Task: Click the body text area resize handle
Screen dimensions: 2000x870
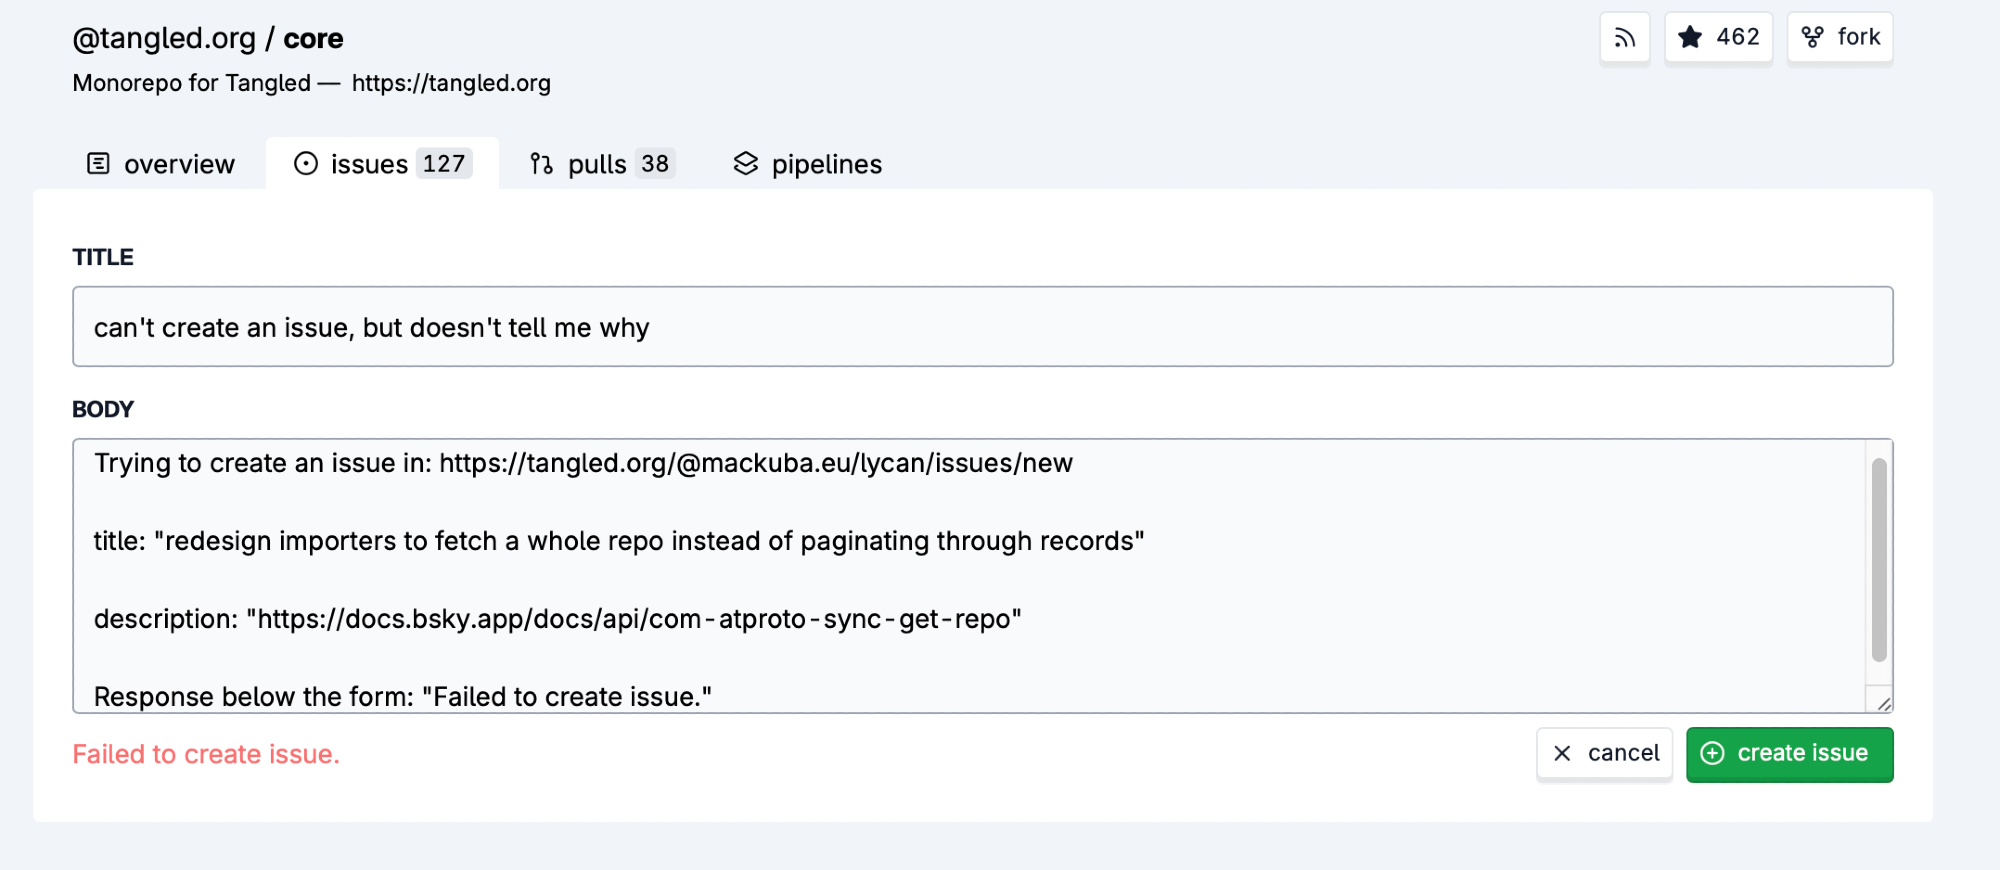Action: (x=1884, y=704)
